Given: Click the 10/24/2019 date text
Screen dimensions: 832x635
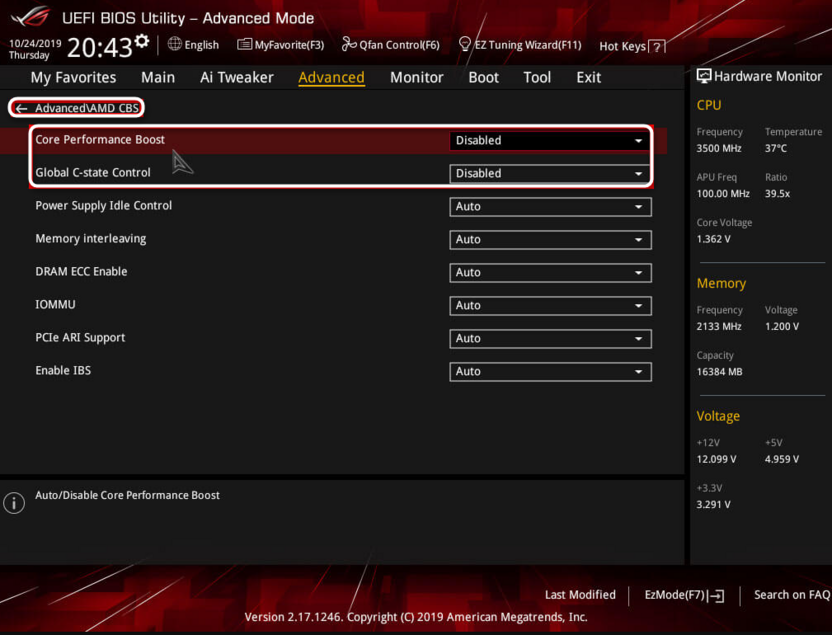Looking at the screenshot, I should coord(35,44).
